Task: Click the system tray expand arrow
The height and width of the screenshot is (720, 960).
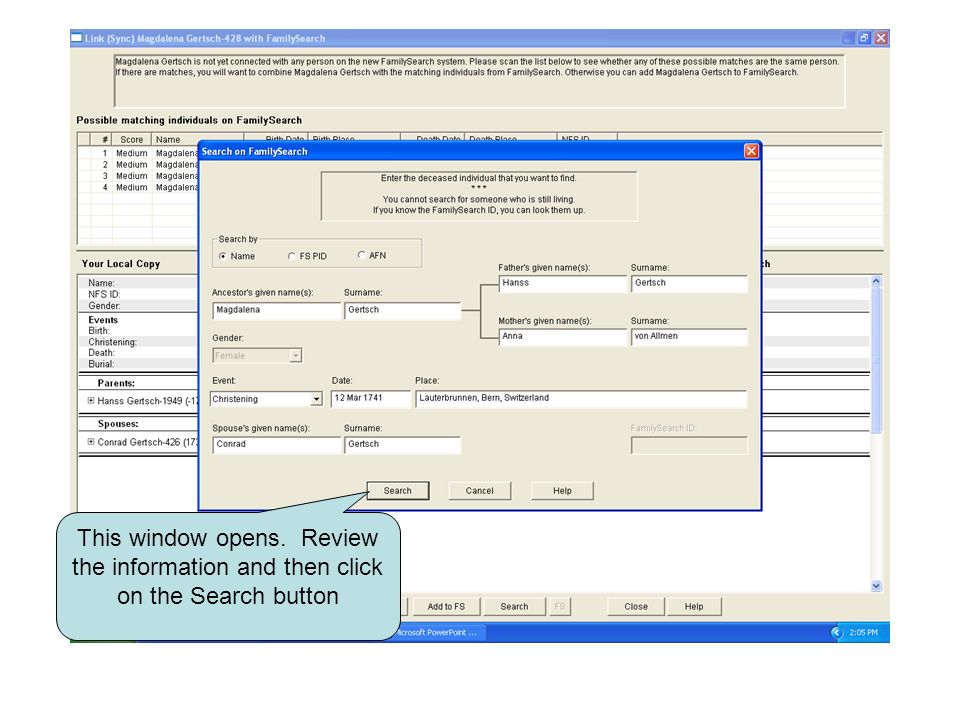Action: (x=836, y=632)
